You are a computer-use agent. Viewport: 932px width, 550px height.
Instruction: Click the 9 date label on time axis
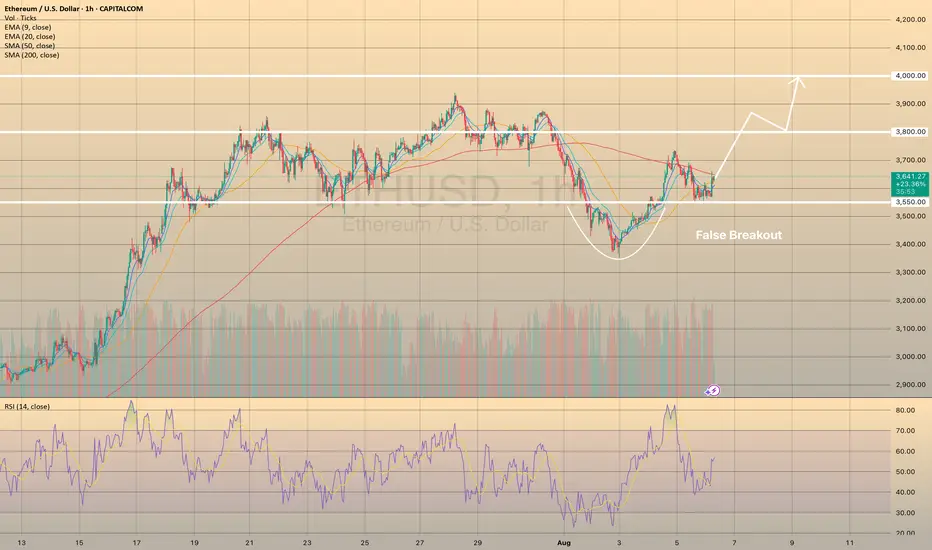click(x=792, y=543)
